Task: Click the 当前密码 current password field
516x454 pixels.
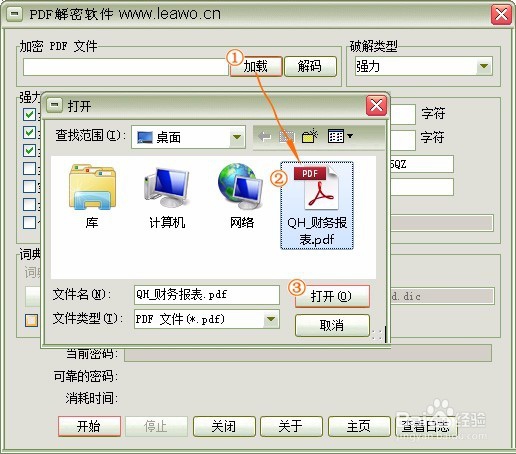Action: click(308, 353)
